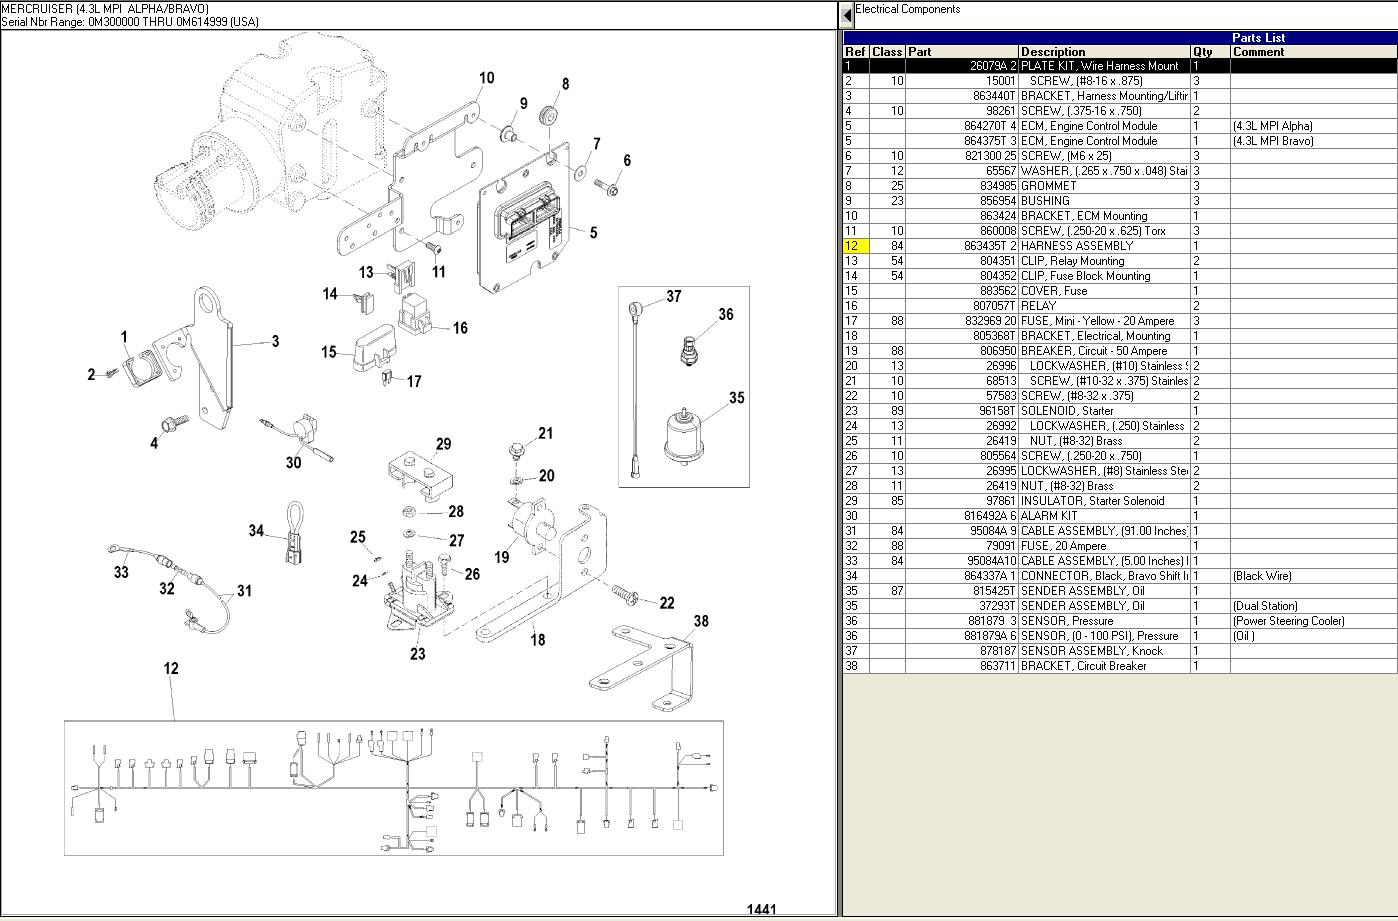Click the Part column header
This screenshot has width=1398, height=921.
962,52
